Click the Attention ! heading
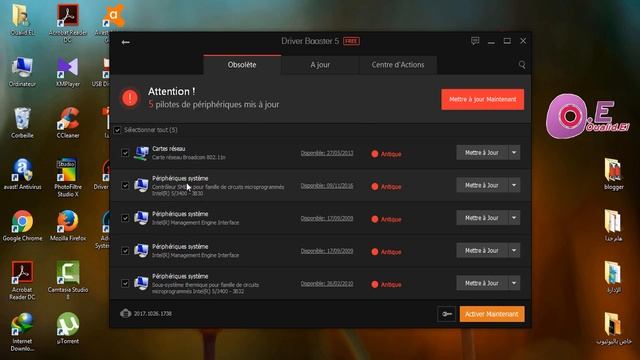 [x=171, y=91]
